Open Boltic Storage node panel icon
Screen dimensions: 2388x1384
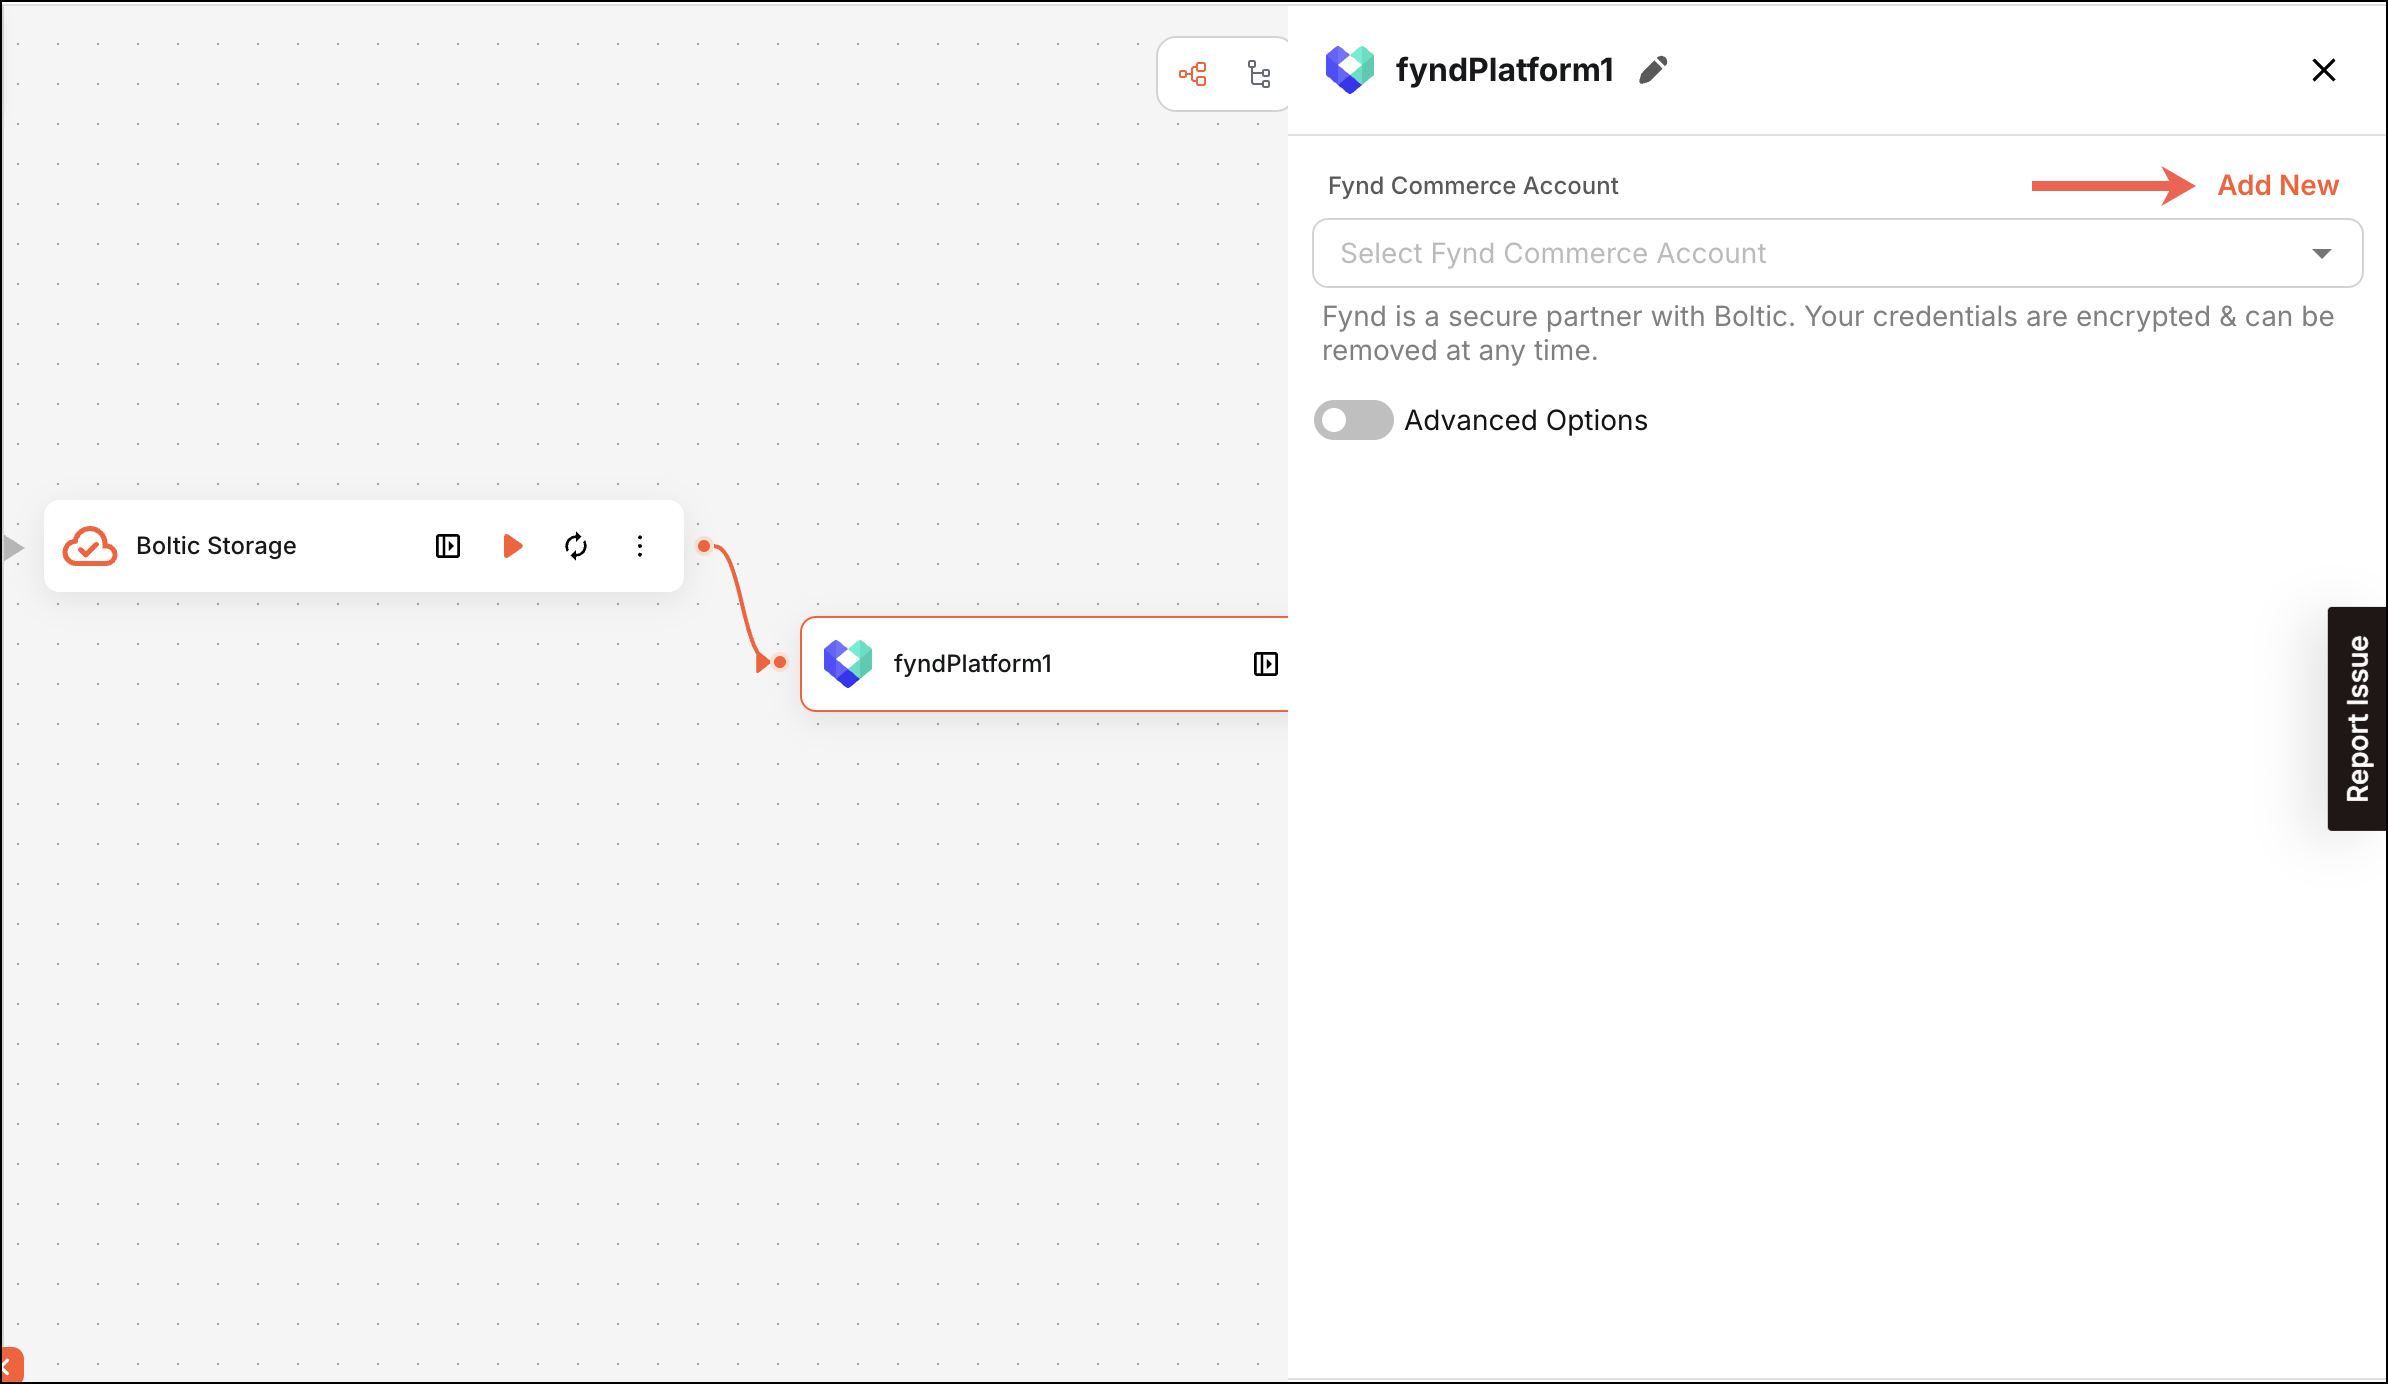click(x=448, y=546)
